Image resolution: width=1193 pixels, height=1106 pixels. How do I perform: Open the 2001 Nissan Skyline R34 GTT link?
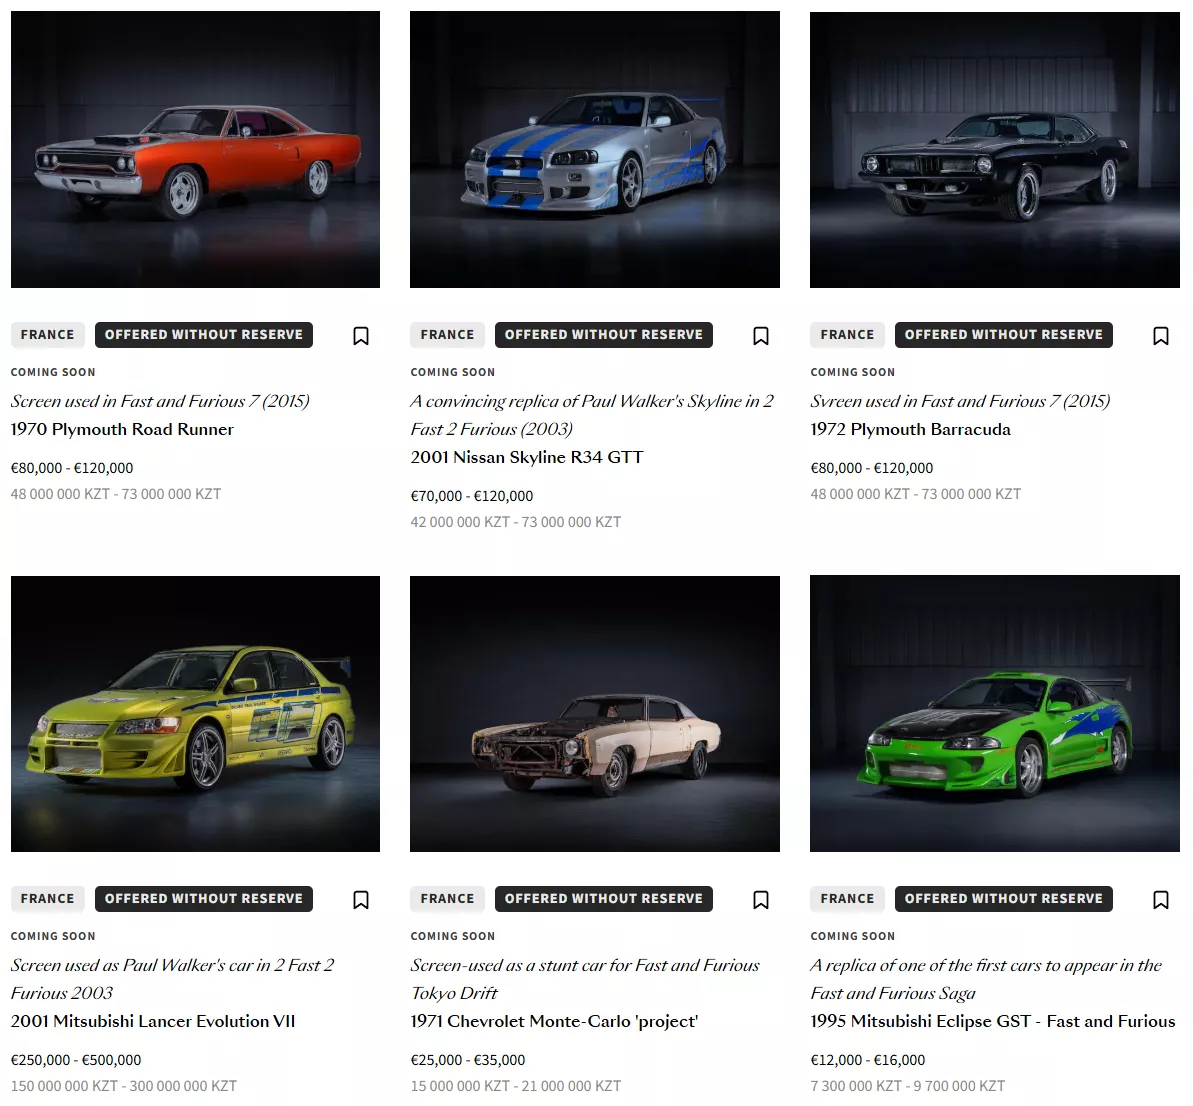tap(527, 457)
